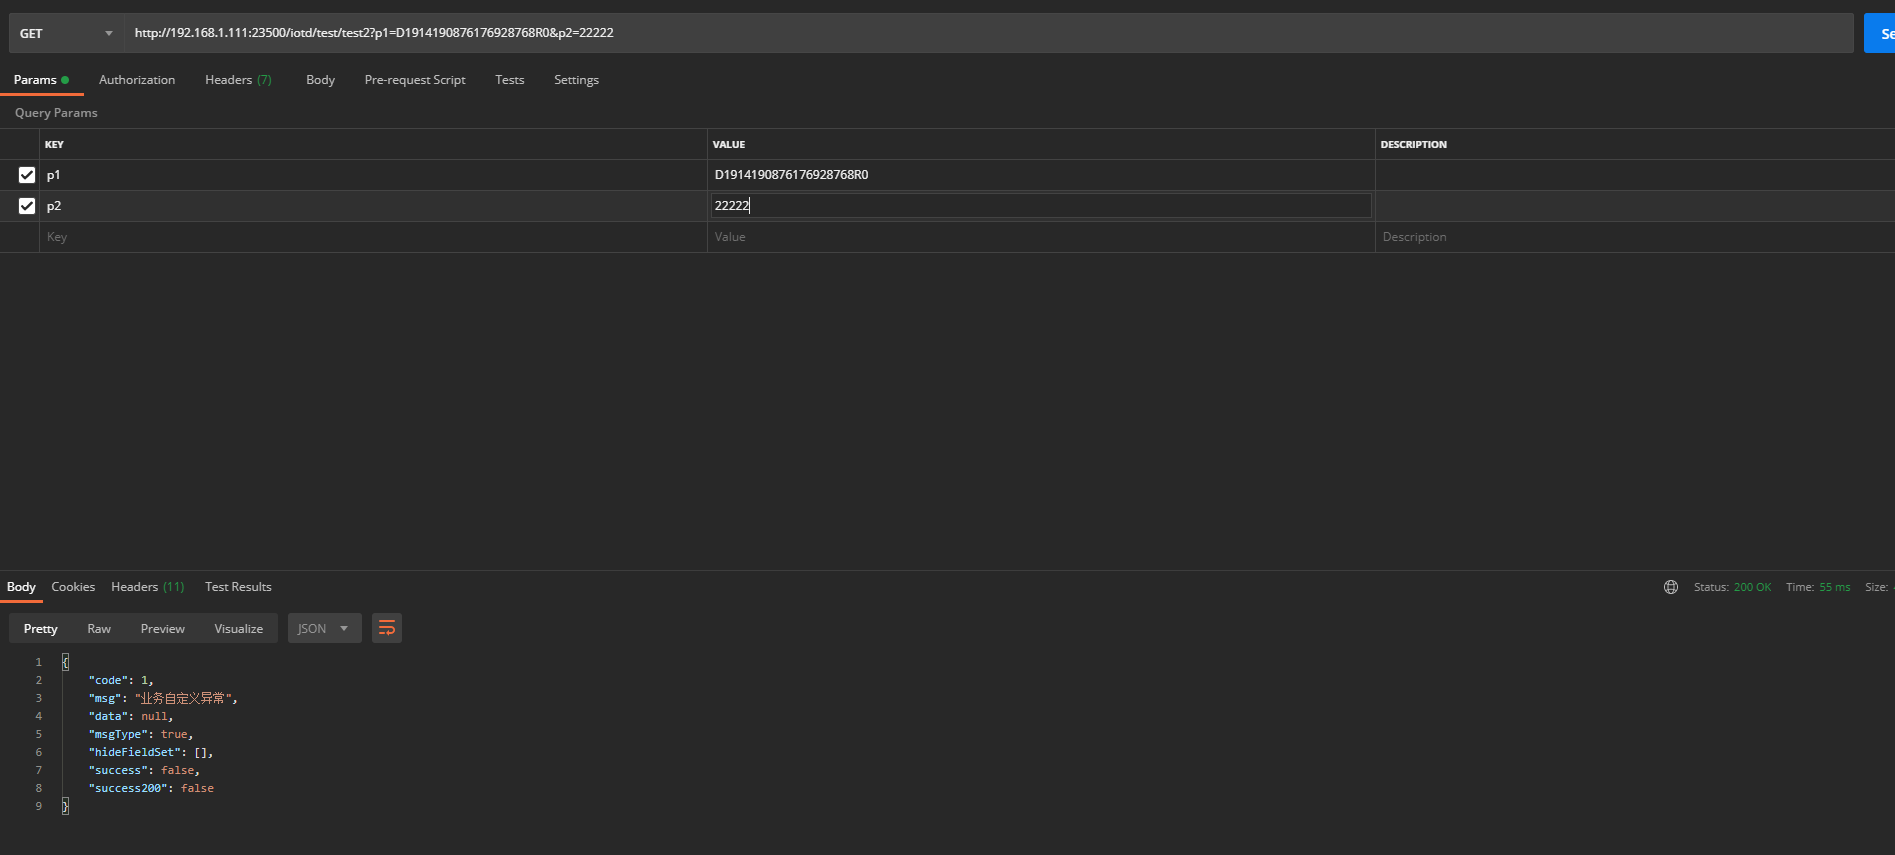Screen dimensions: 1895x855
Task: Open the request Headers (7) tab
Action: (x=238, y=80)
